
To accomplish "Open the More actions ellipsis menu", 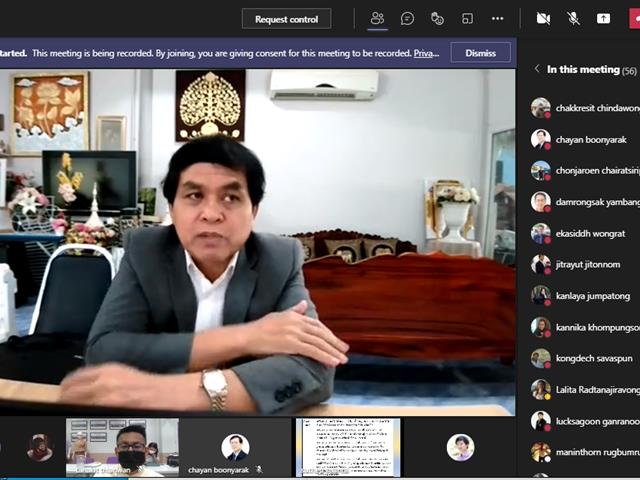I will point(497,18).
